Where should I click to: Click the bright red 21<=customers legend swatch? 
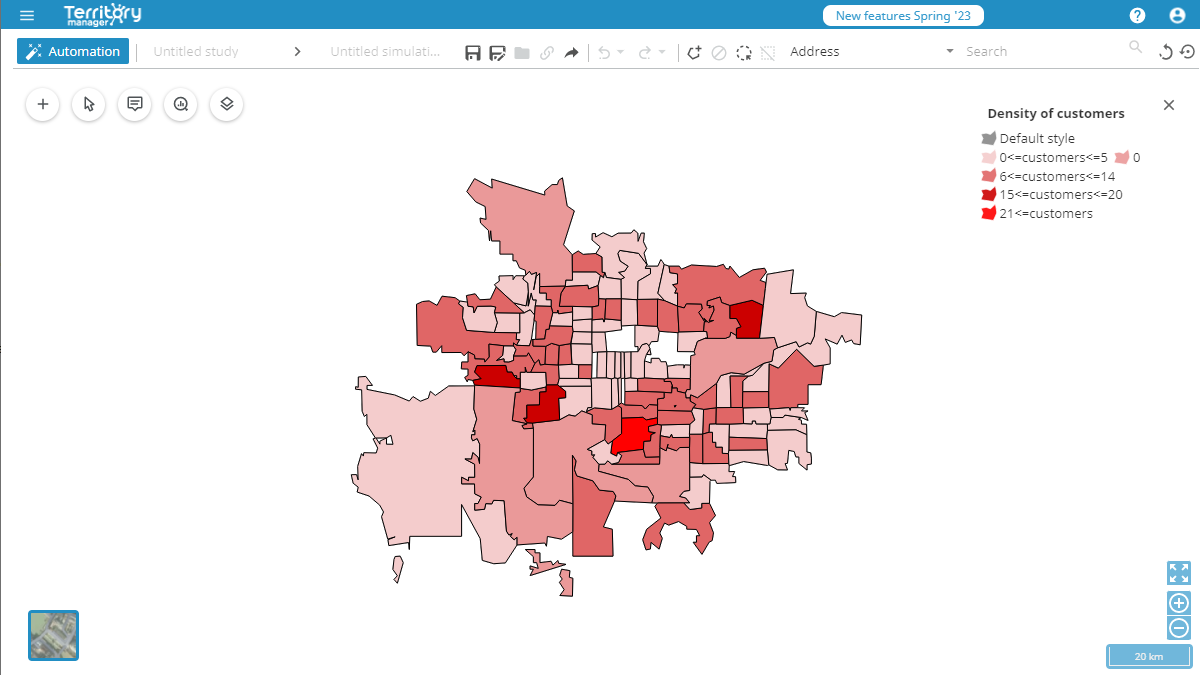pyautogui.click(x=988, y=213)
